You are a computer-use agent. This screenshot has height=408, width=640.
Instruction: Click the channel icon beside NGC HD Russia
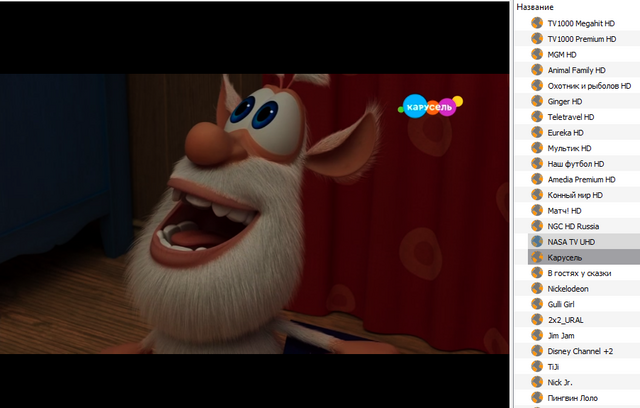[x=537, y=226]
